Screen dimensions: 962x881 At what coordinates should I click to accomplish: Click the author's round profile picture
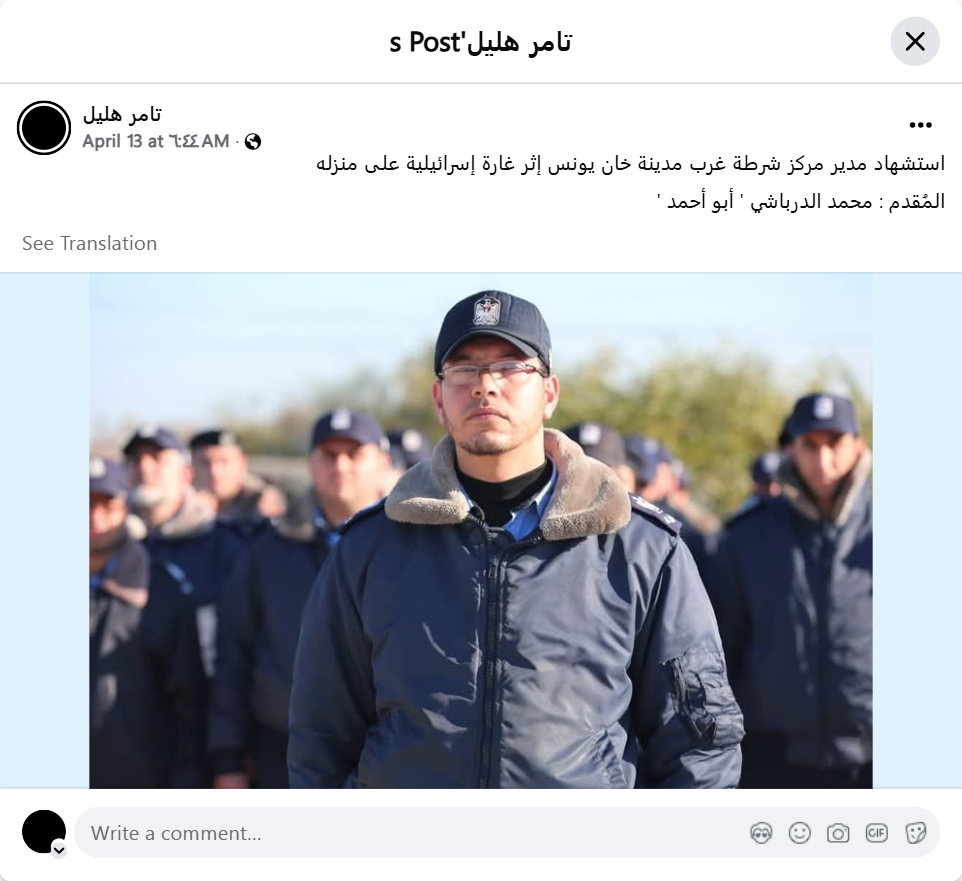(x=44, y=128)
